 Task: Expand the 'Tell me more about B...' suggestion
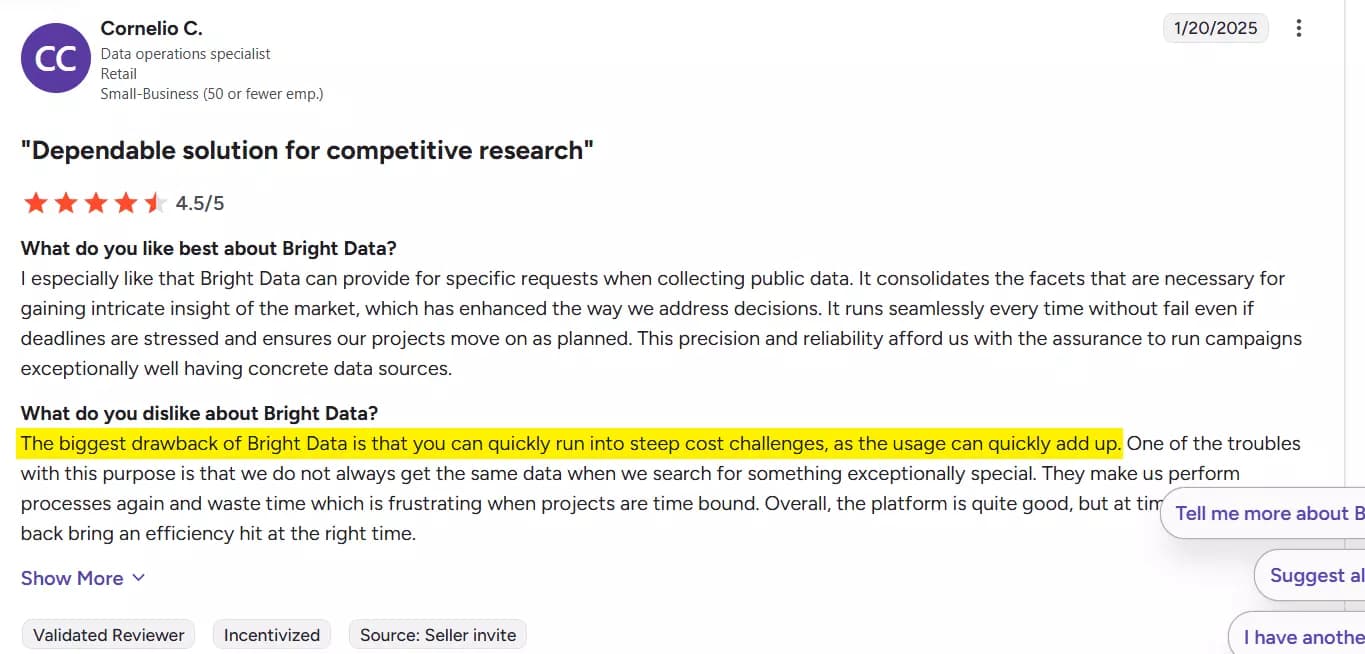[x=1268, y=513]
